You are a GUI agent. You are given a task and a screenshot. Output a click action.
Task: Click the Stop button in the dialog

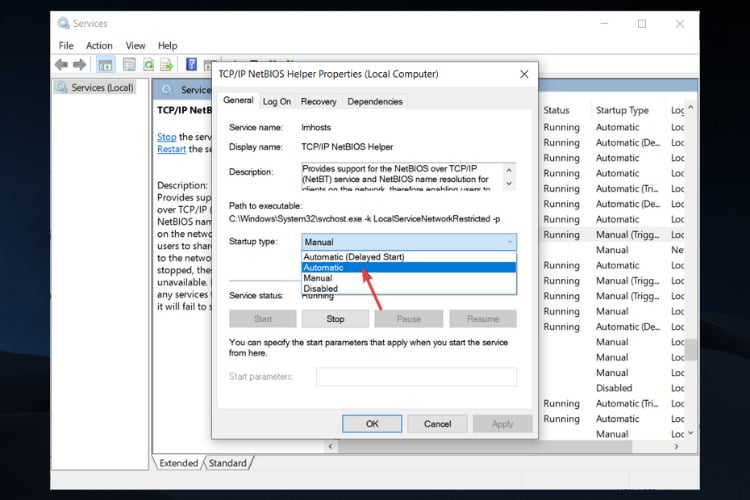click(x=335, y=319)
